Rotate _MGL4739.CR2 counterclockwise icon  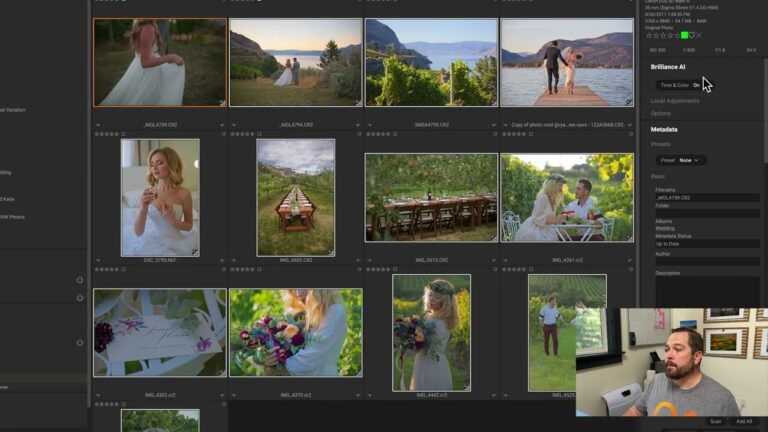coord(98,125)
